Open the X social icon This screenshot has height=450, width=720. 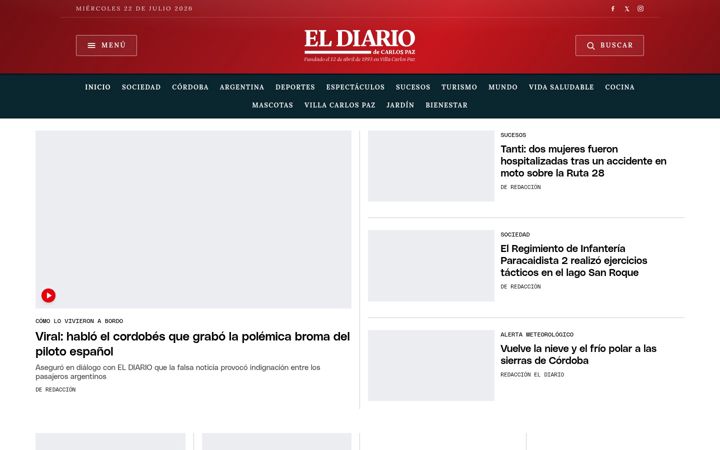click(627, 9)
